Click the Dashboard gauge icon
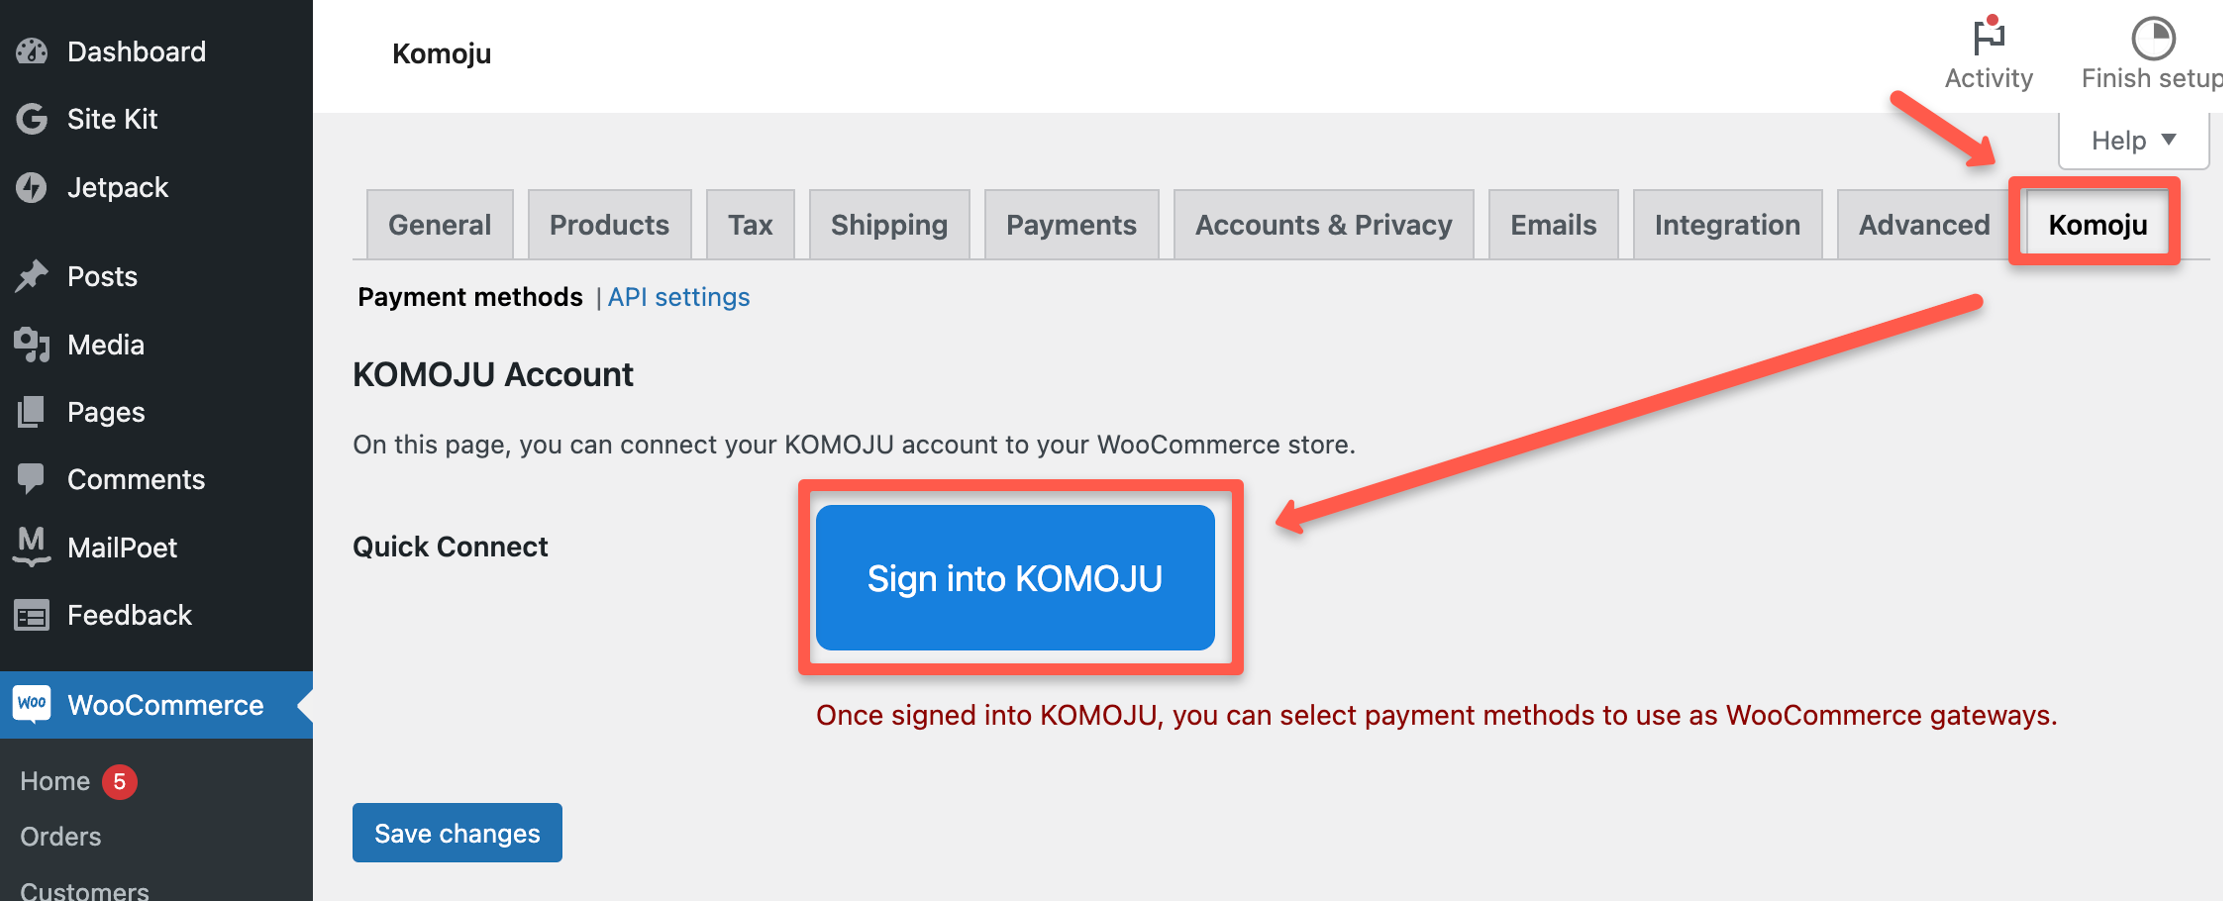 [x=32, y=51]
